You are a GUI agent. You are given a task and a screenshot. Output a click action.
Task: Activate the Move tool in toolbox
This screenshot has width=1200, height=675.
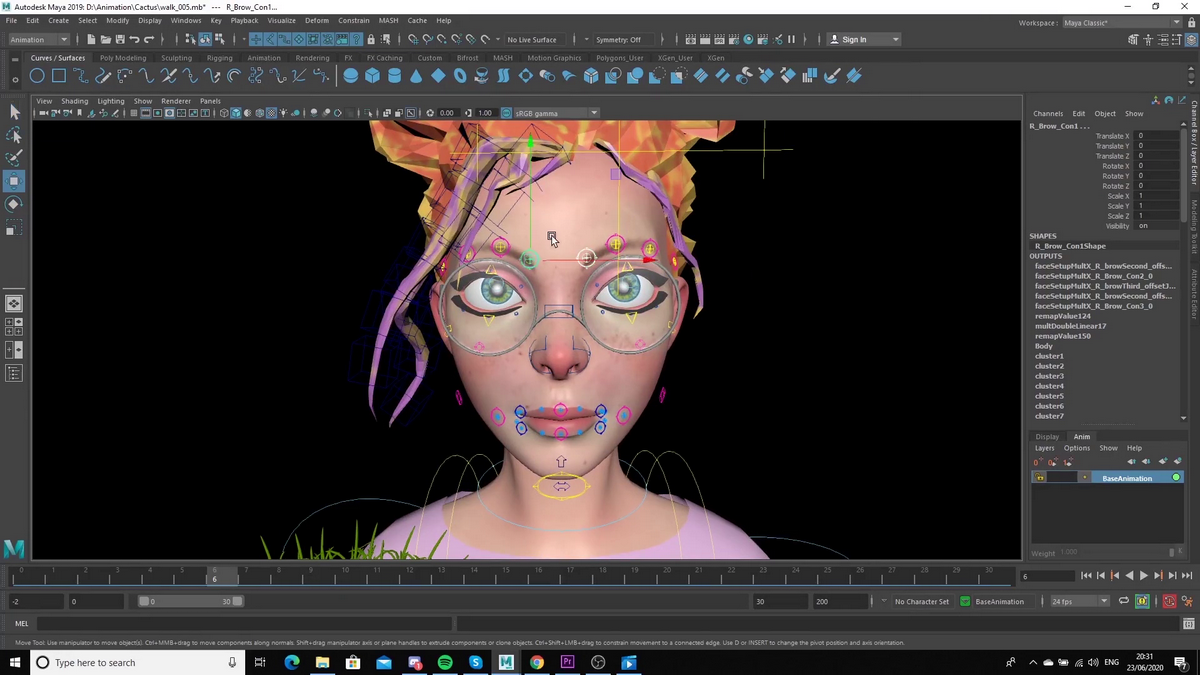point(14,181)
